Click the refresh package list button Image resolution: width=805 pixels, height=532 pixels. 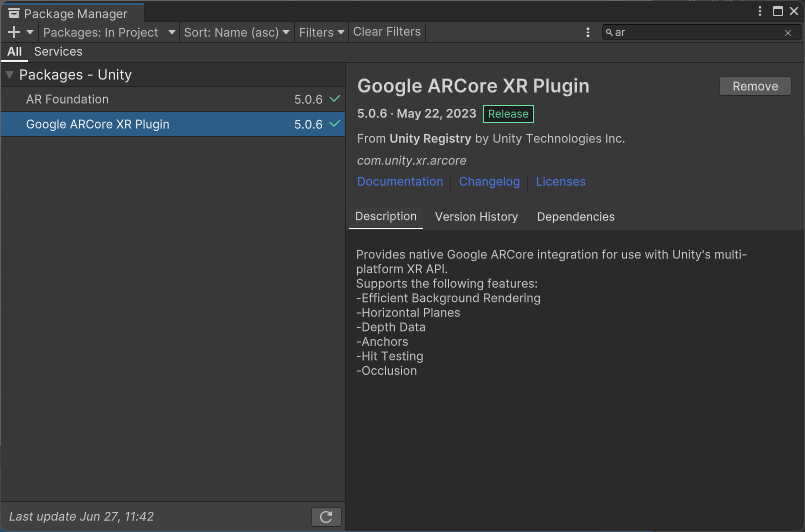click(326, 517)
